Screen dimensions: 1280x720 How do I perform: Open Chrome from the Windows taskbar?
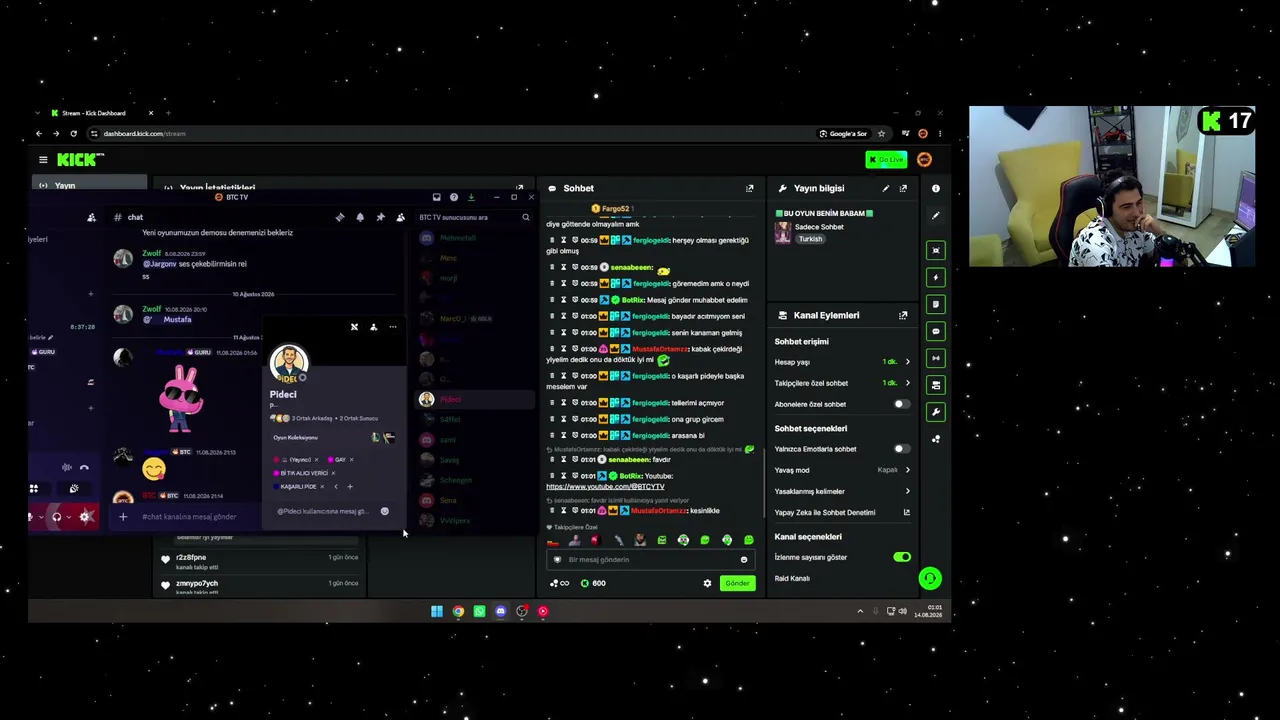pos(458,611)
